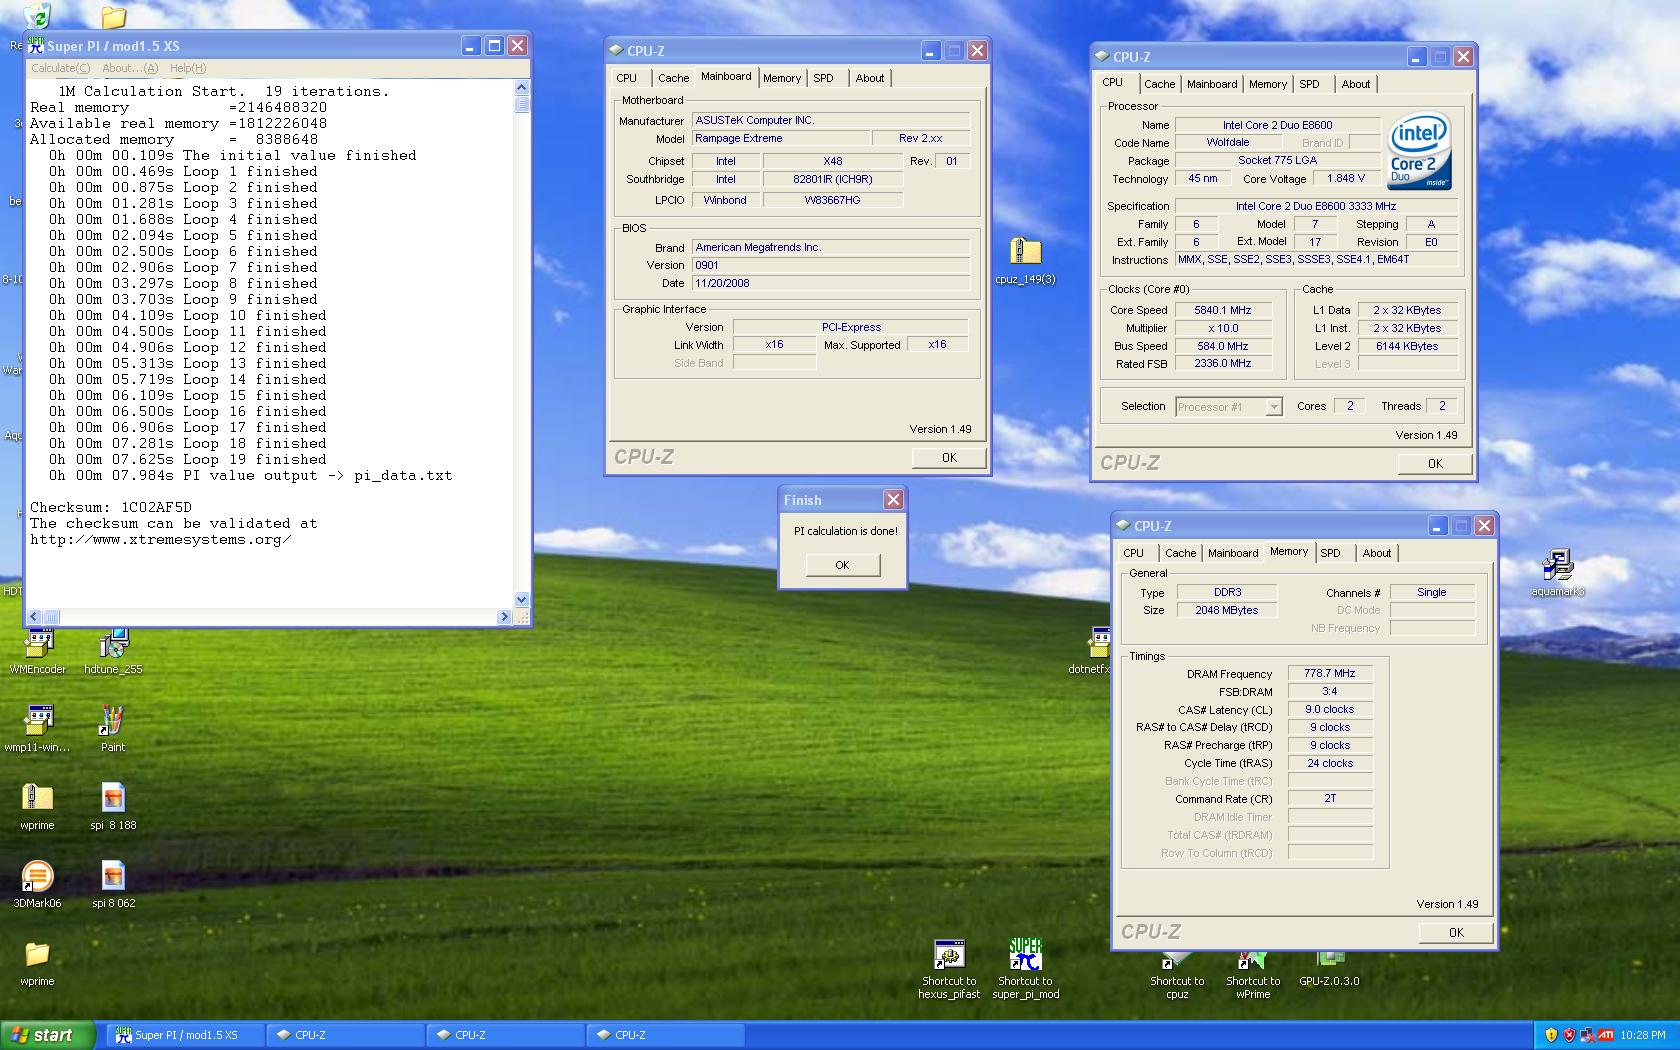Click the taskbar clock showing 10:28 PM

pos(1645,1035)
